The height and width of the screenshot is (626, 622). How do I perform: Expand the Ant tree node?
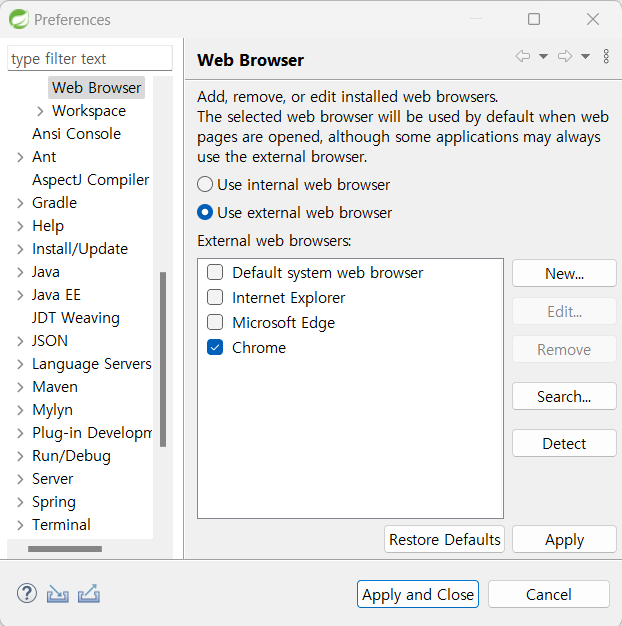(x=20, y=157)
